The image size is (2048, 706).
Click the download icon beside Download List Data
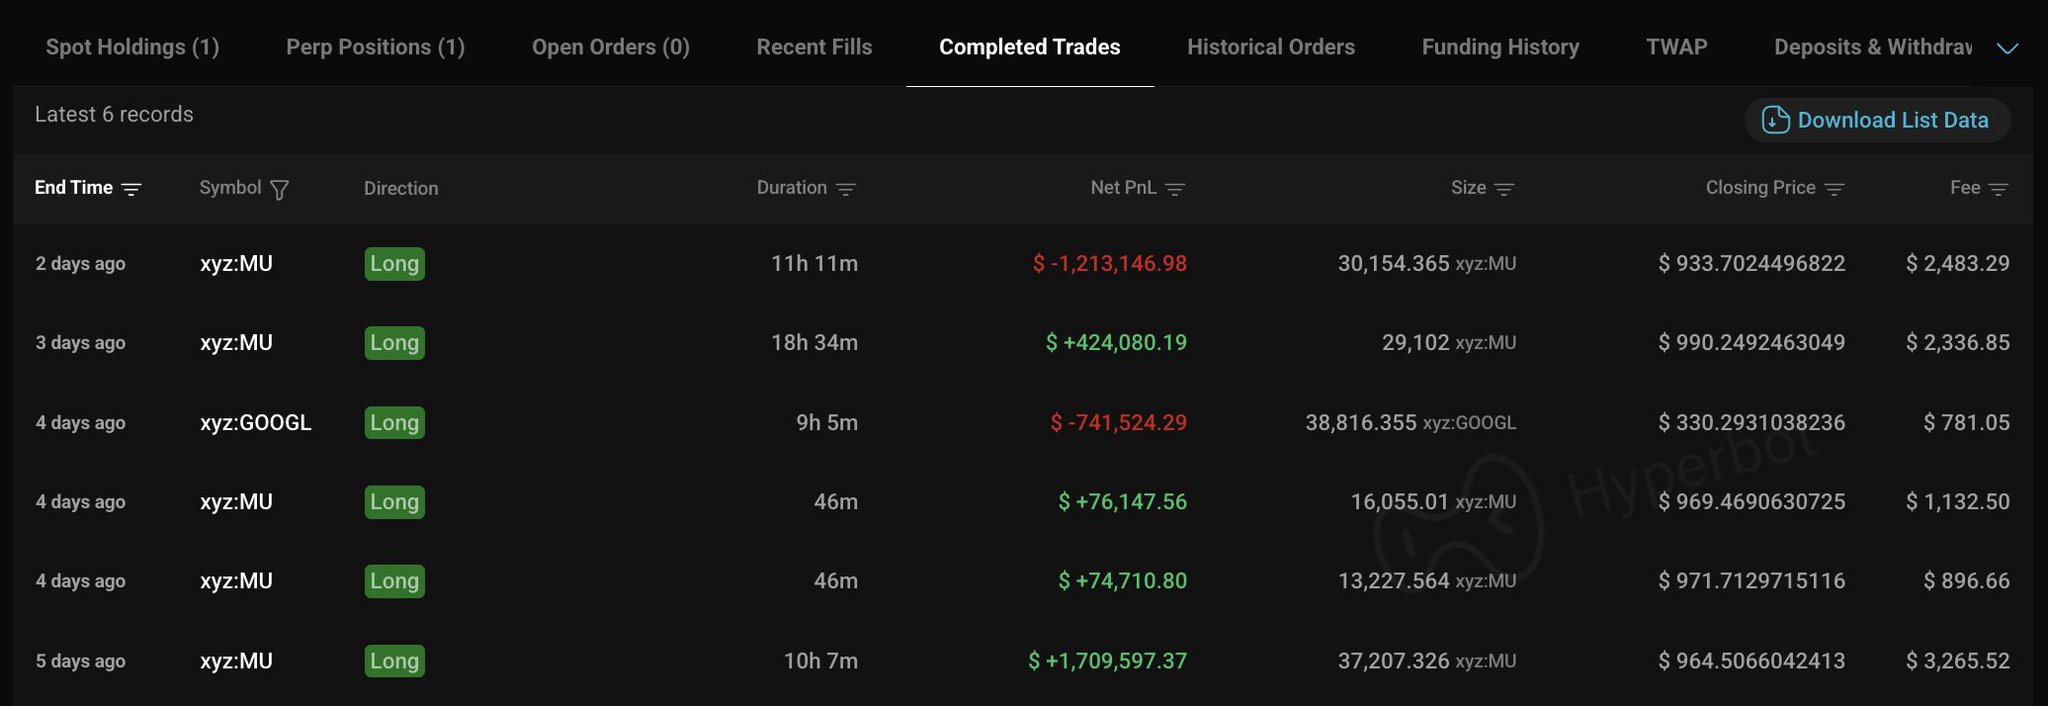[x=1775, y=120]
